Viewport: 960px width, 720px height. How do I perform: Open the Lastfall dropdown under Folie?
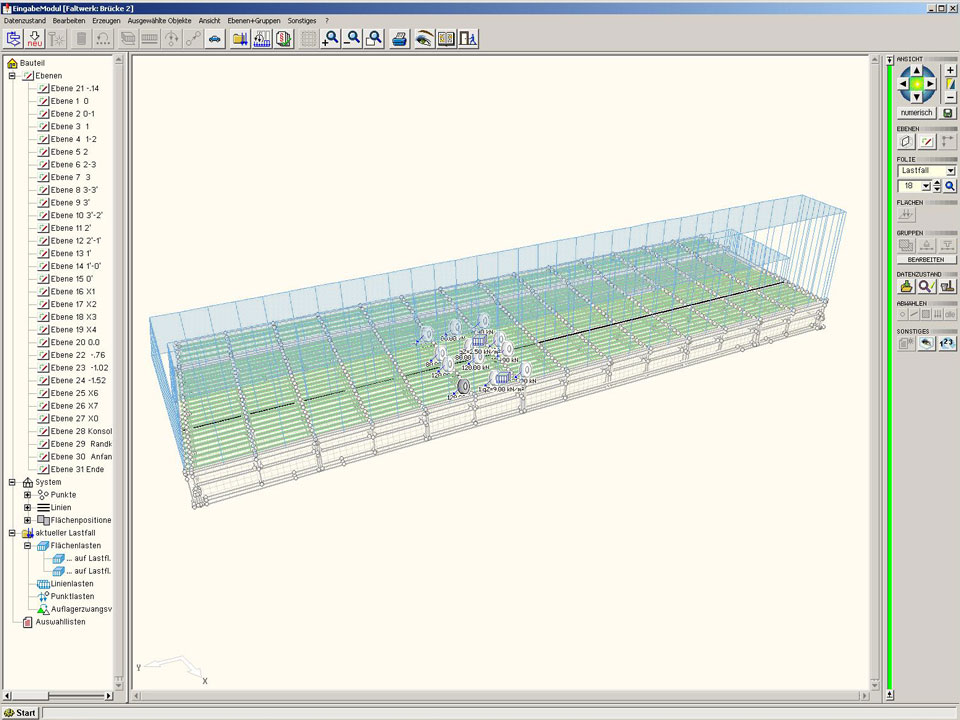click(950, 171)
